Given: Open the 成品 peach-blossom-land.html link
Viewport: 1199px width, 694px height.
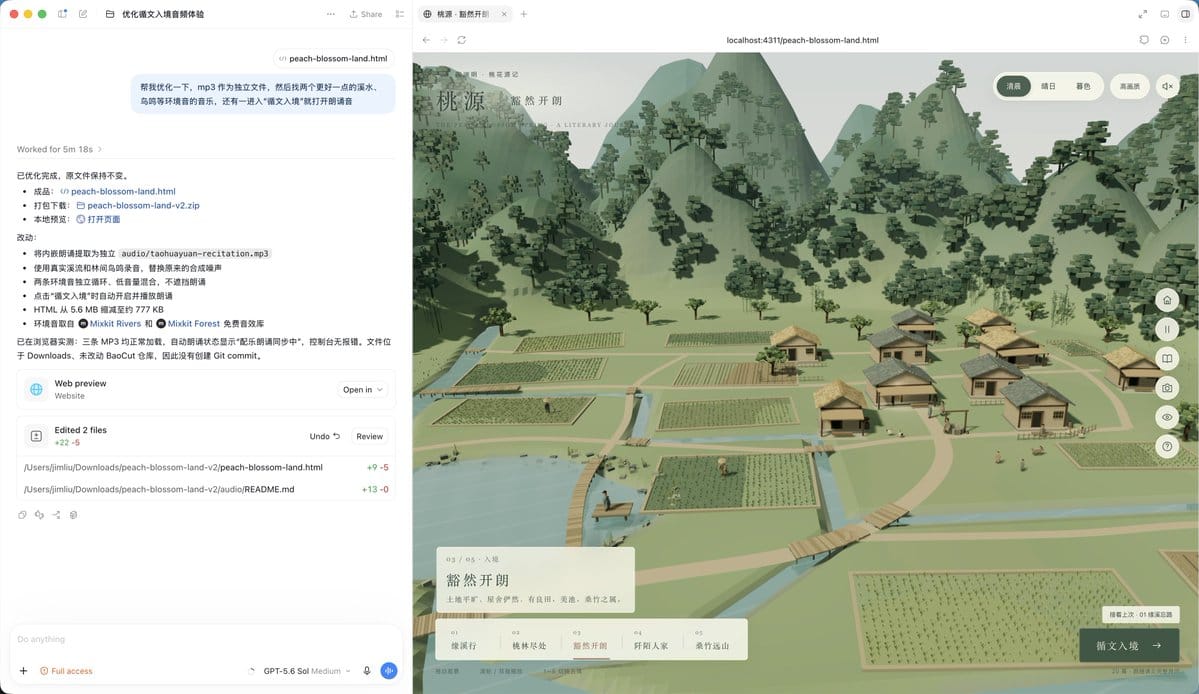Looking at the screenshot, I should pyautogui.click(x=118, y=191).
